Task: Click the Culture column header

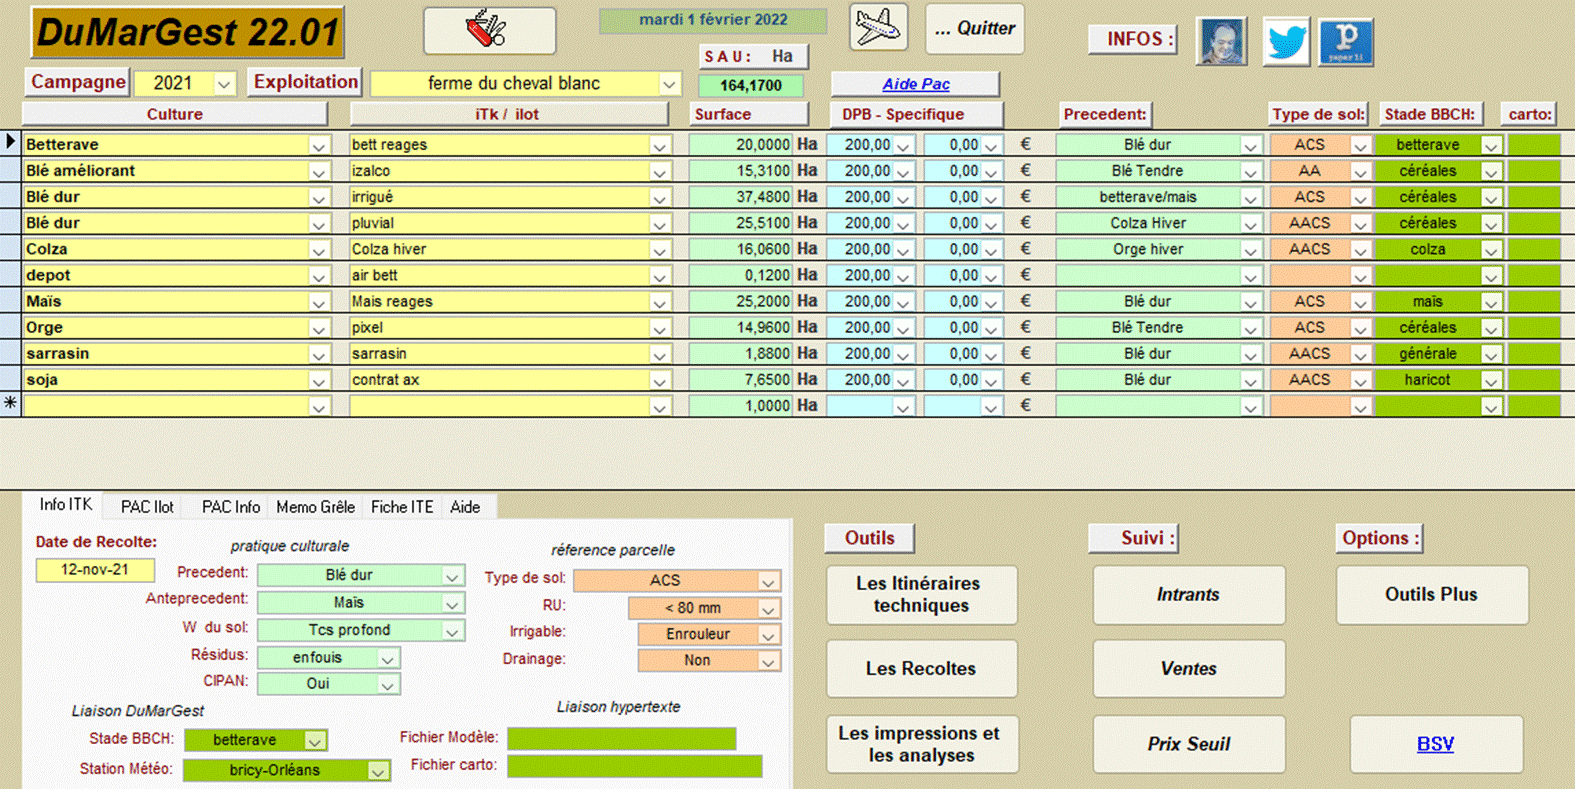Action: [x=175, y=114]
